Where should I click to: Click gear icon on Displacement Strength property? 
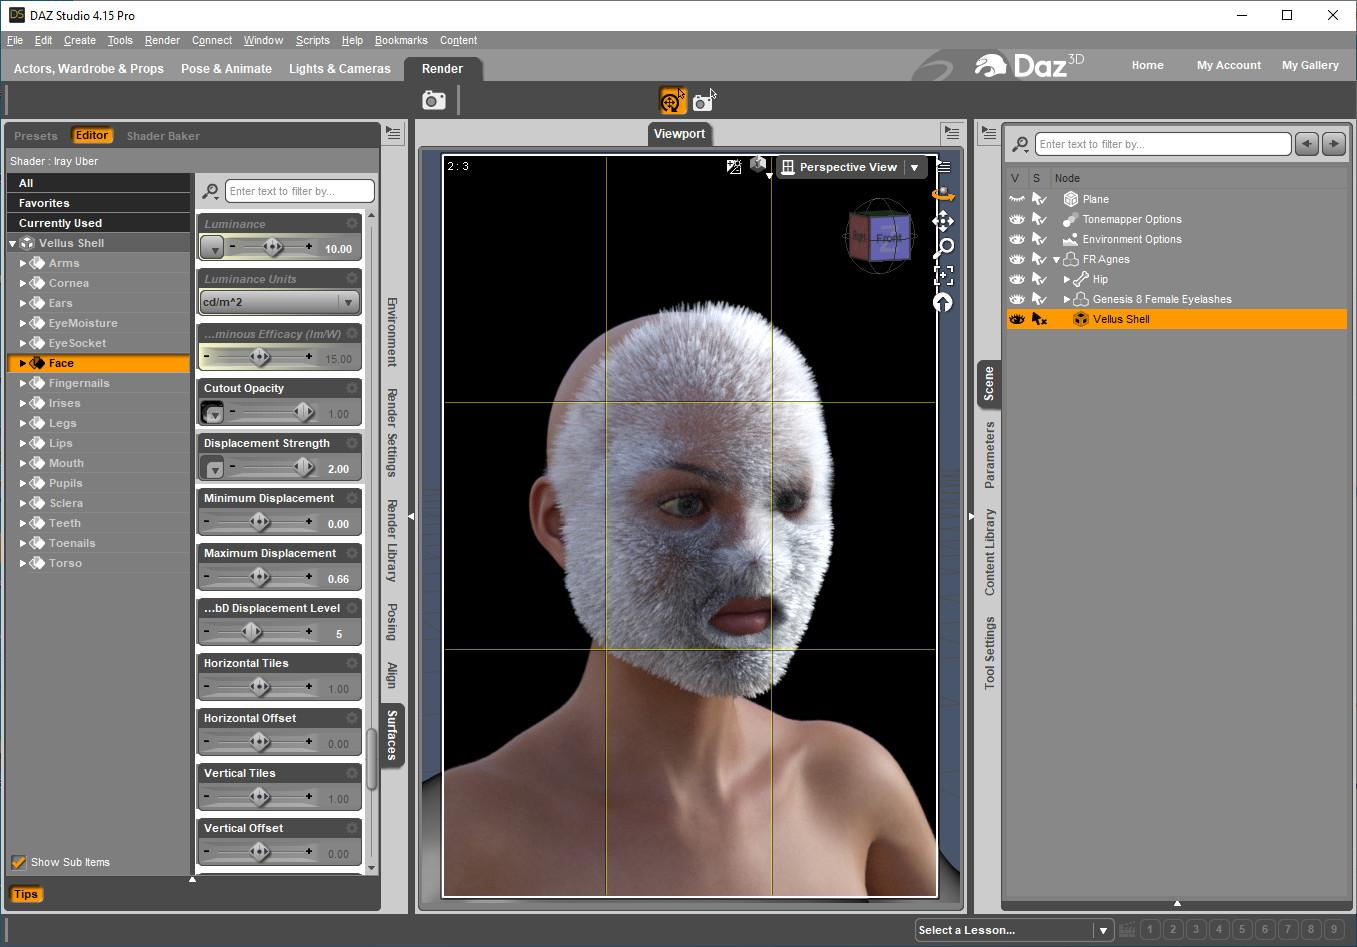pyautogui.click(x=352, y=443)
